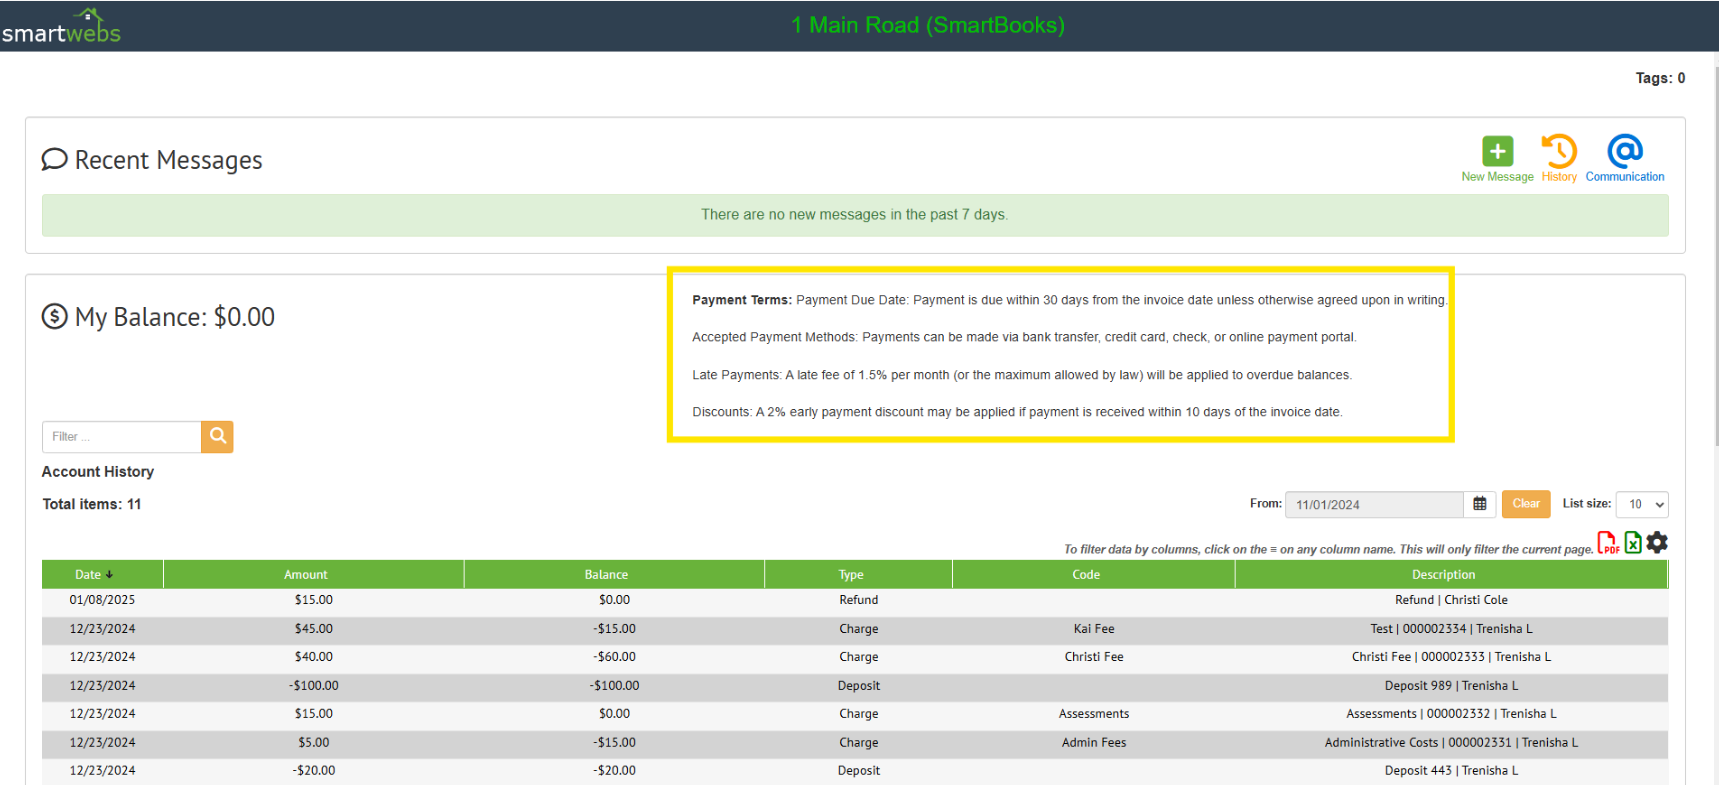This screenshot has height=785, width=1719.
Task: Open the Communication @ icon
Action: (1624, 152)
